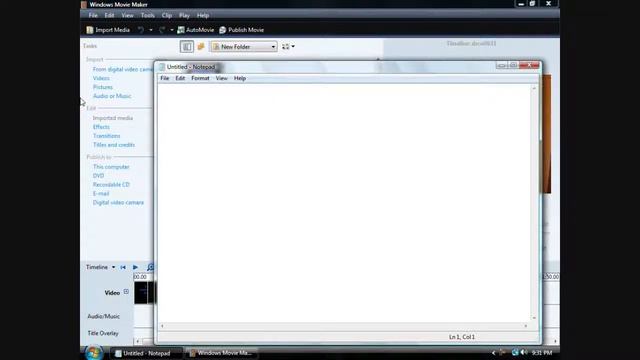Click the taskbar clock showing 9:31 PM

(x=542, y=353)
